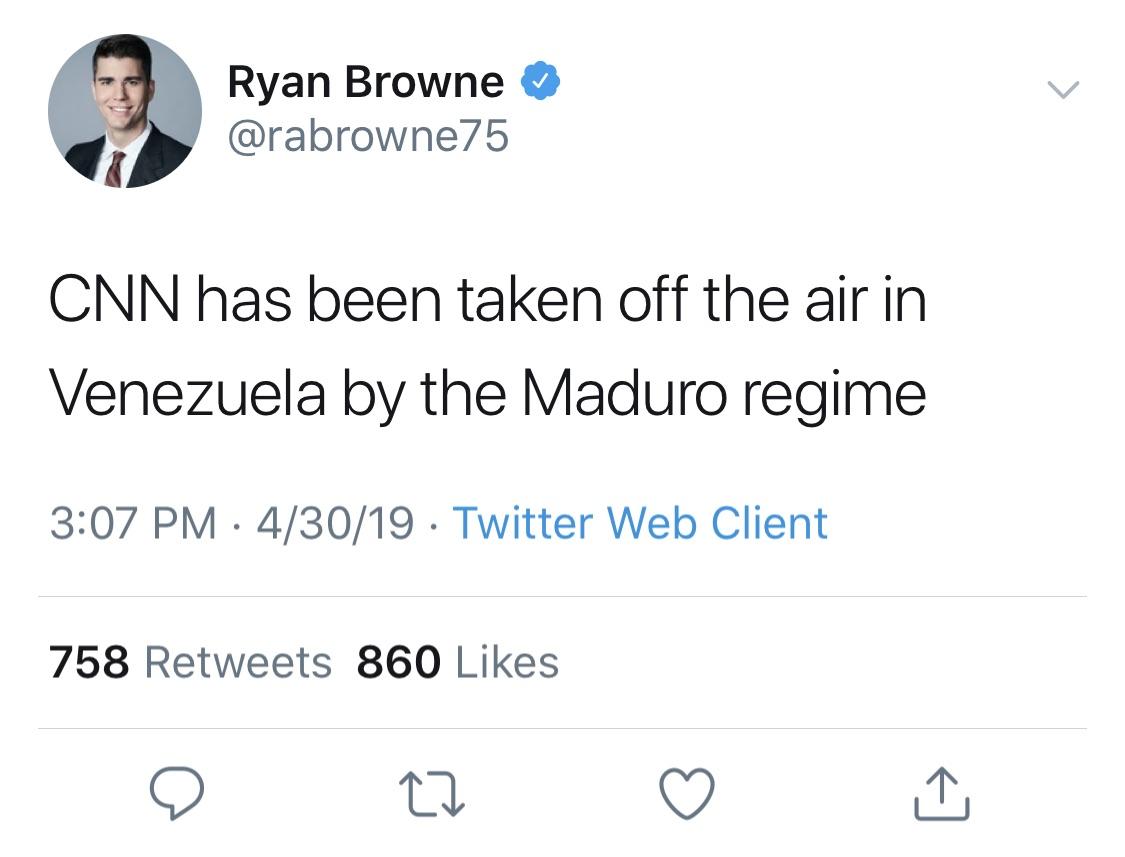Click the reply speech bubble icon
1125x857 pixels.
176,792
